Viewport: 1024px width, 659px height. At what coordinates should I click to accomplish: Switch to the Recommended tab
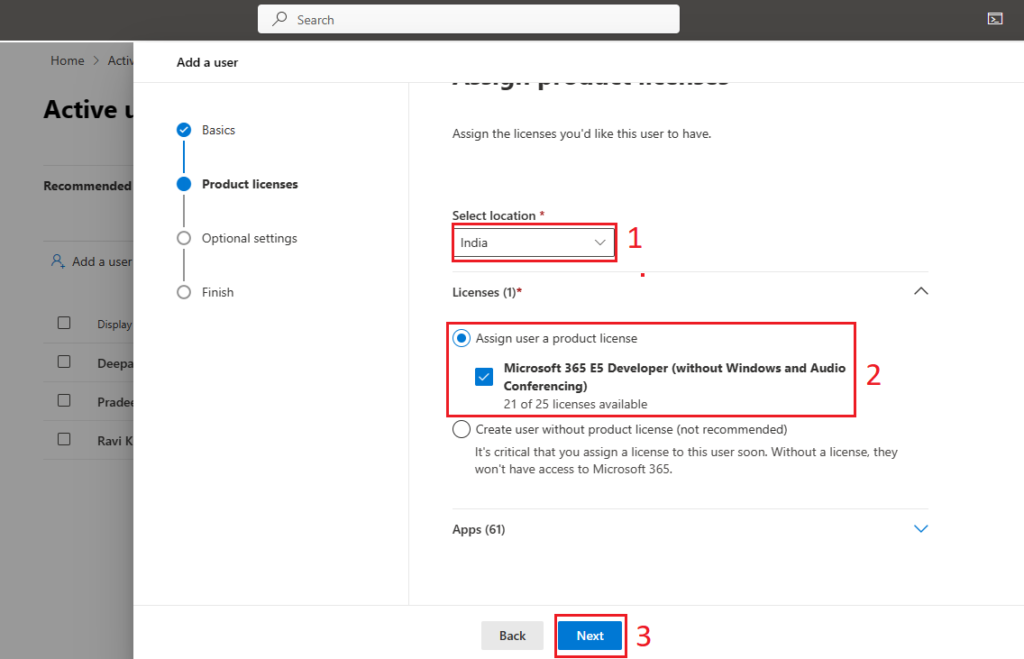[87, 185]
